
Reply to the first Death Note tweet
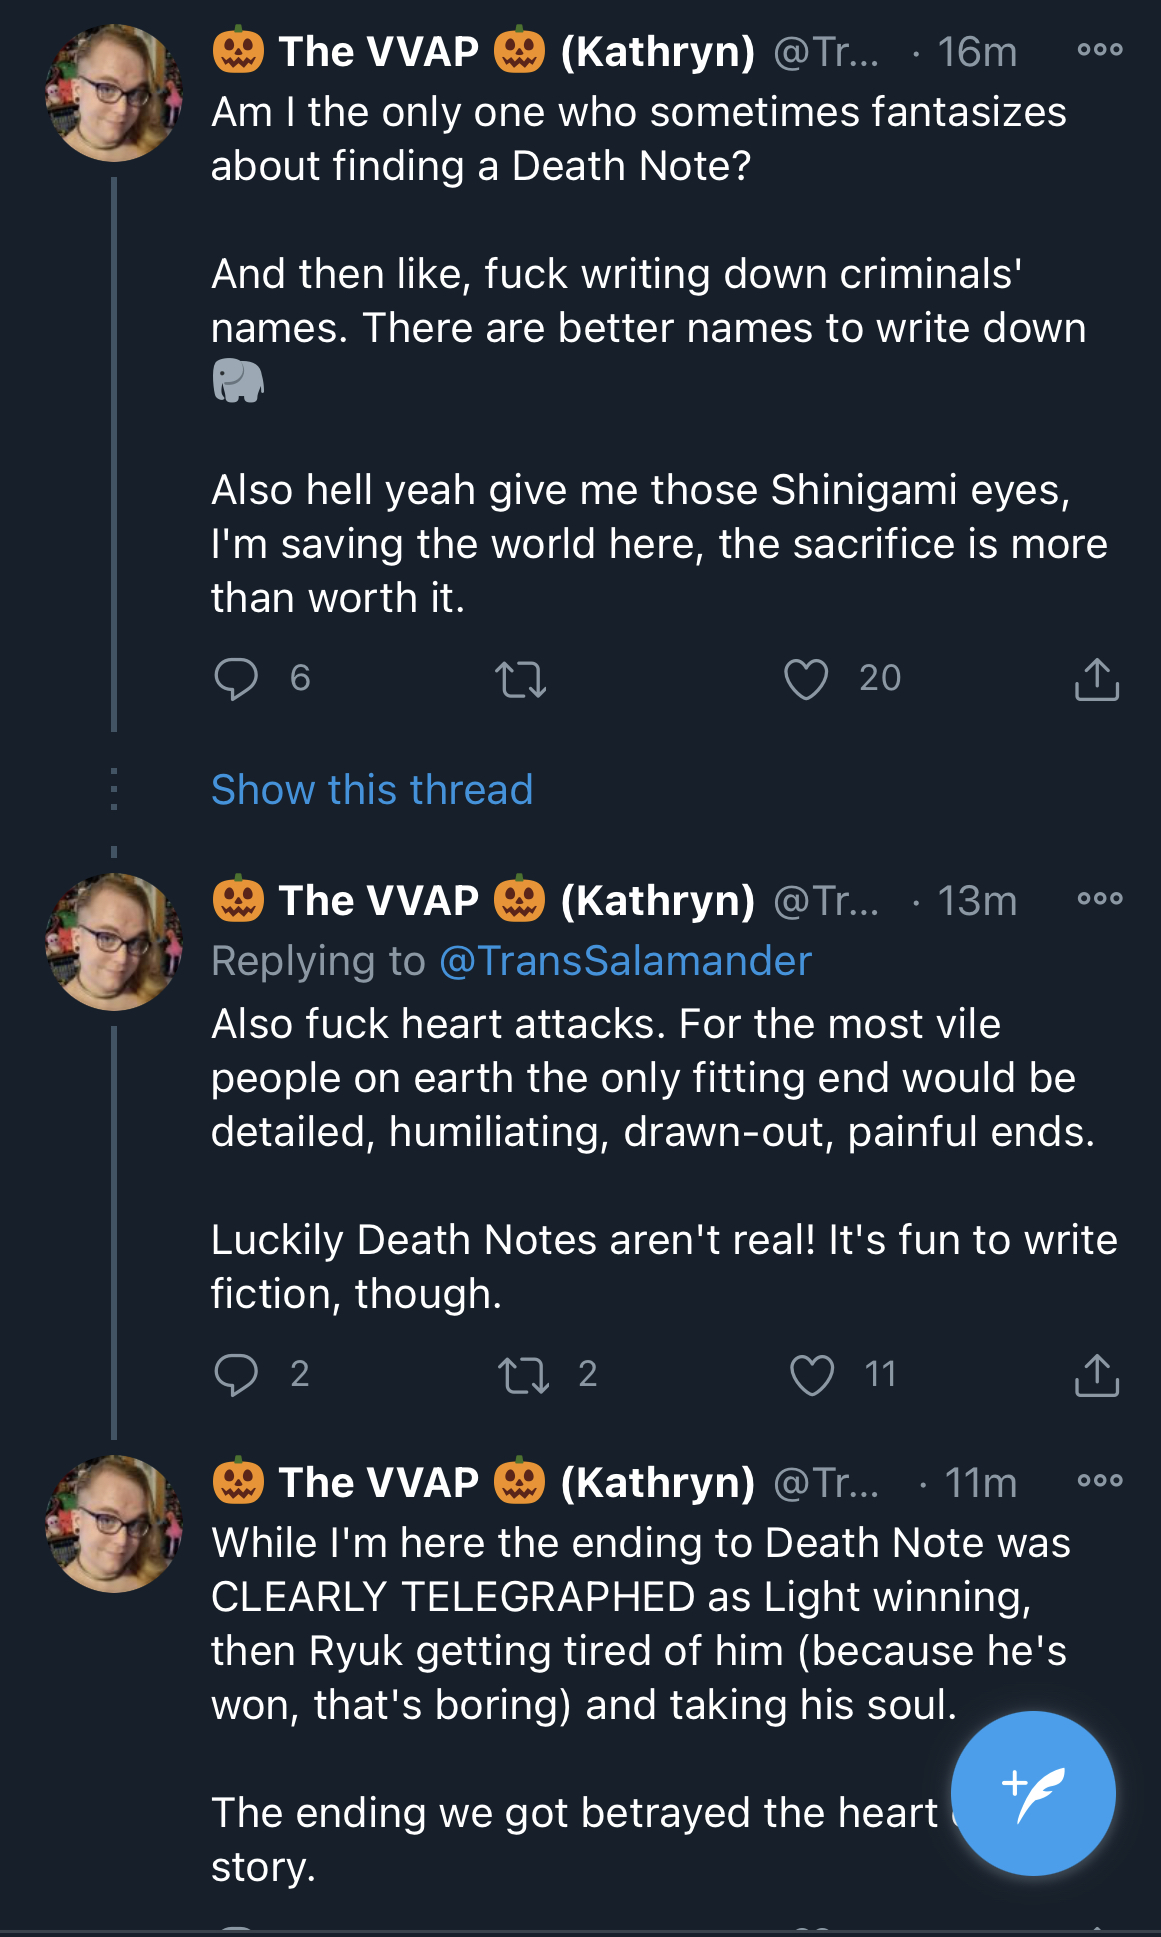[x=236, y=678]
